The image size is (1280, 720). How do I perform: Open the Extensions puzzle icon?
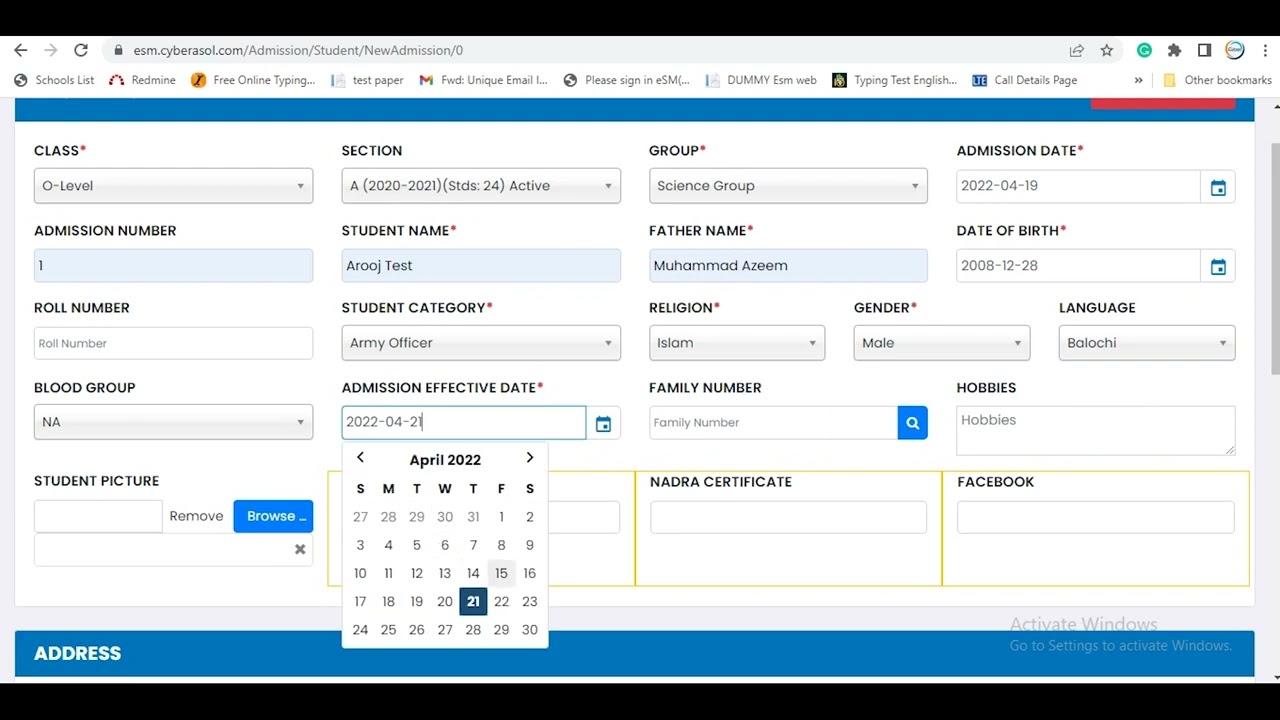click(x=1174, y=50)
